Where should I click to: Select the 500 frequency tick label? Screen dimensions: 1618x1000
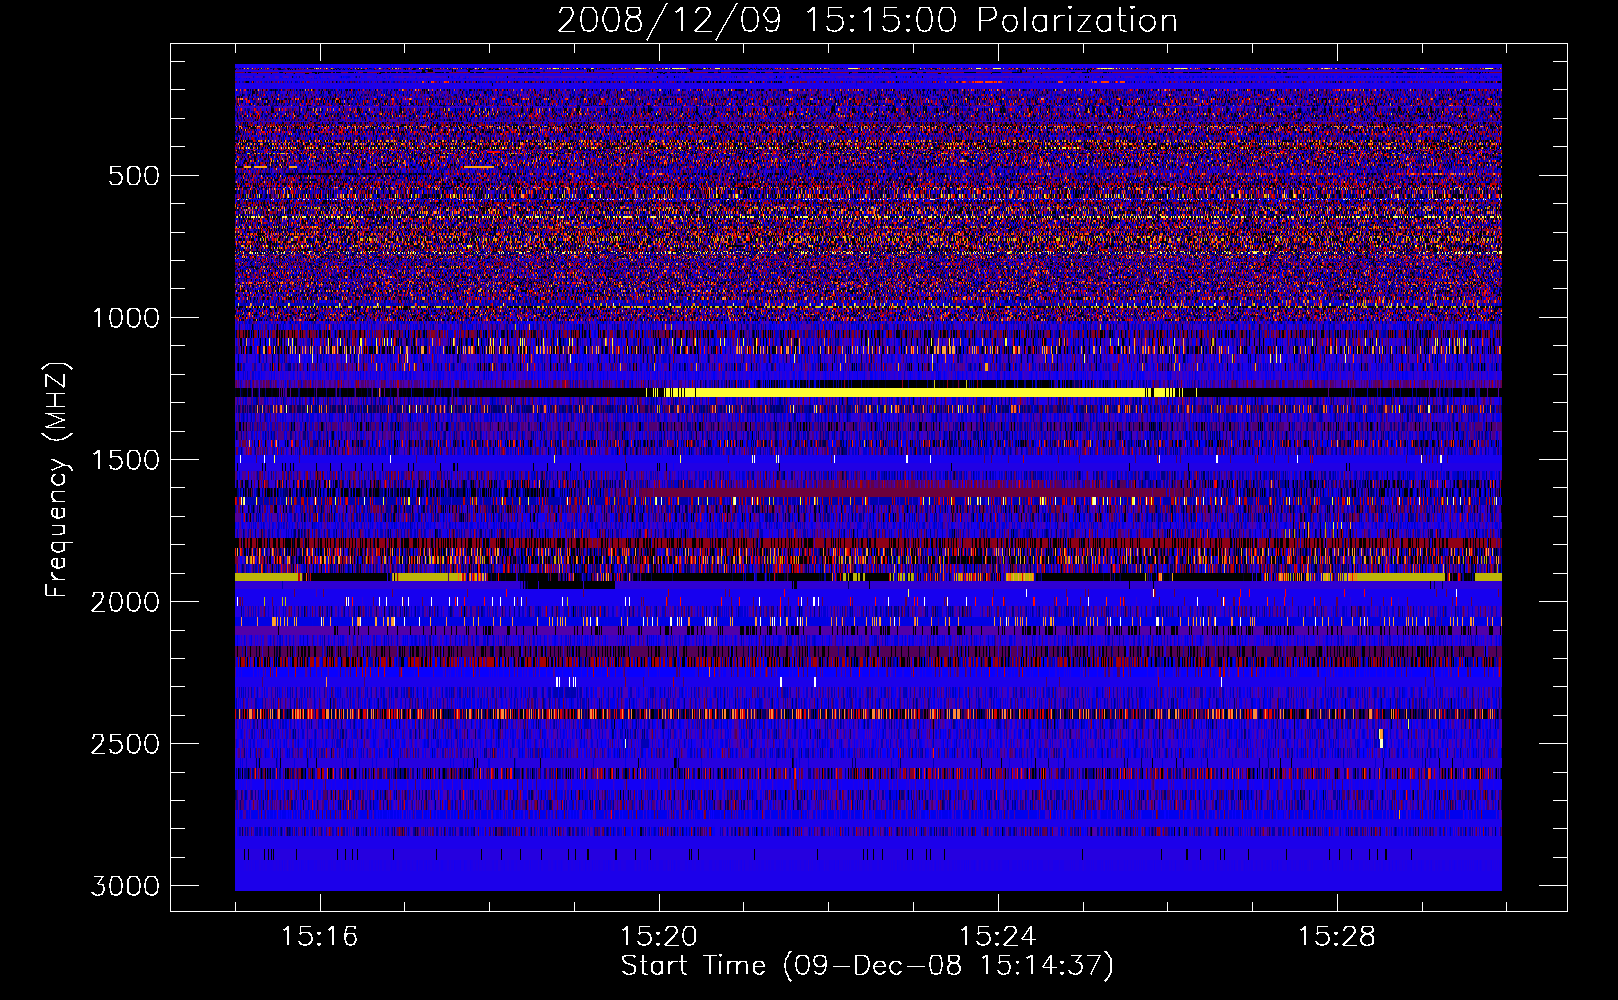(134, 176)
